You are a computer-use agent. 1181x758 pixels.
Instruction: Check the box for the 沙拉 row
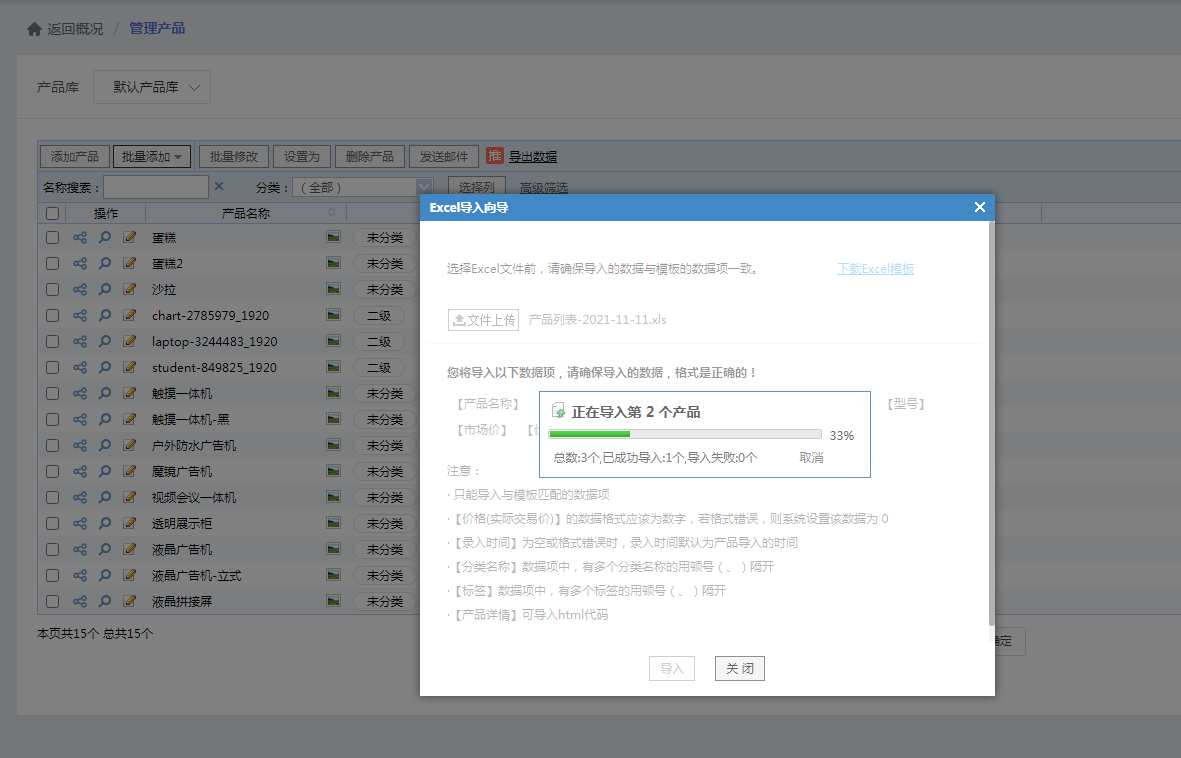pos(52,289)
